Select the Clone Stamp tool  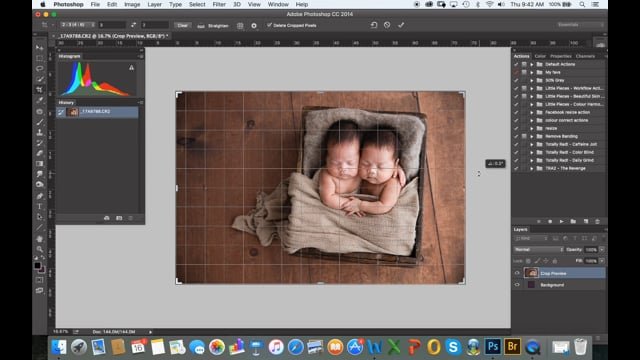[40, 132]
